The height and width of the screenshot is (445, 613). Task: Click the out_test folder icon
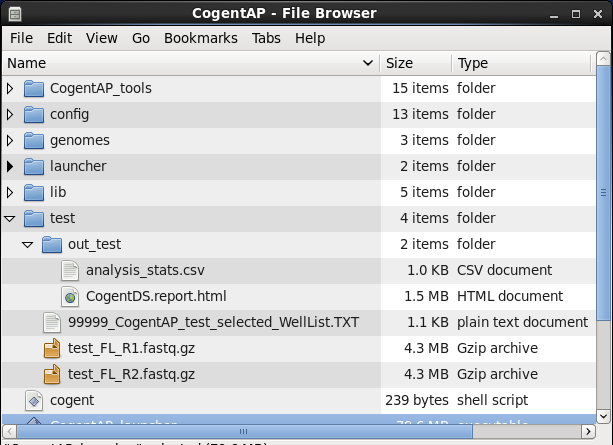(x=52, y=244)
